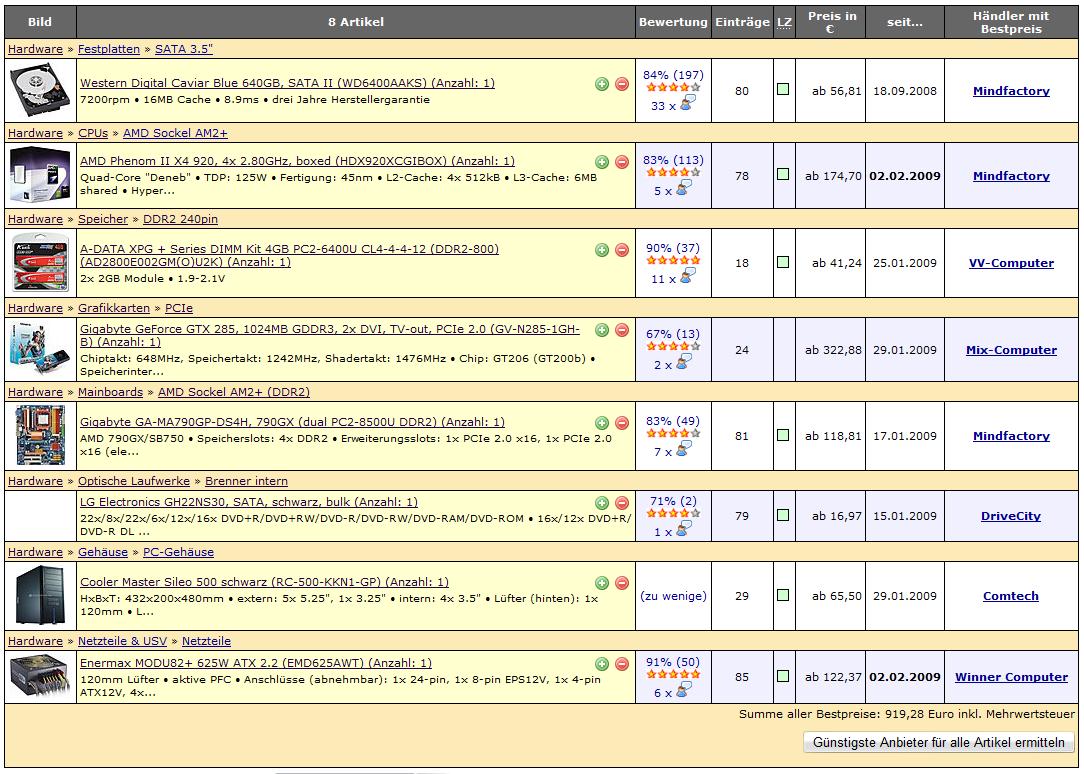This screenshot has height=774, width=1084.
Task: Click plus icon for Gigabyte GeForce GTX 285
Action: 601,330
